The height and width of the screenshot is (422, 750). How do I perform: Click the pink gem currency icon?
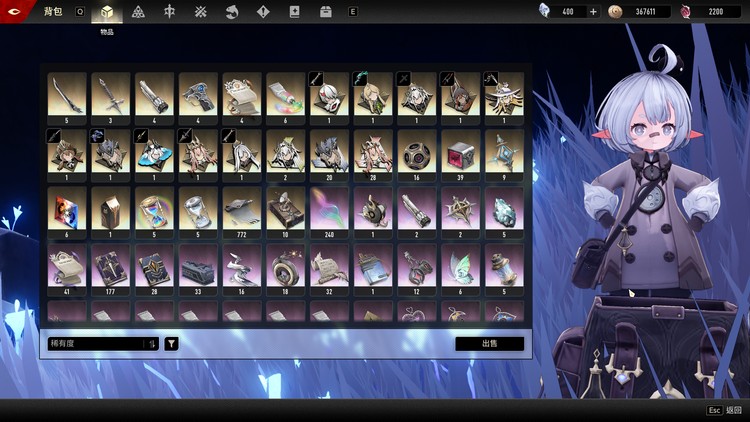(x=686, y=12)
